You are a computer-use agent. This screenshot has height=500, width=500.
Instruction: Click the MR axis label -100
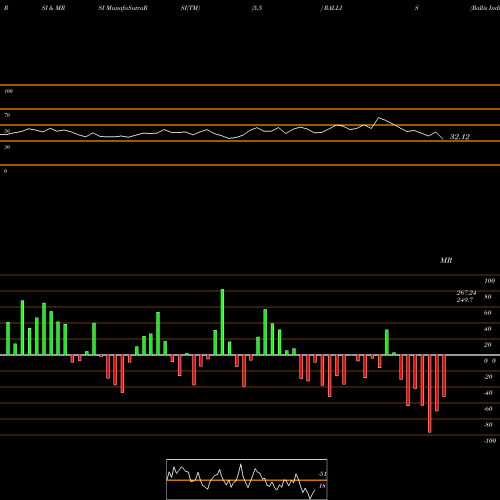click(490, 441)
